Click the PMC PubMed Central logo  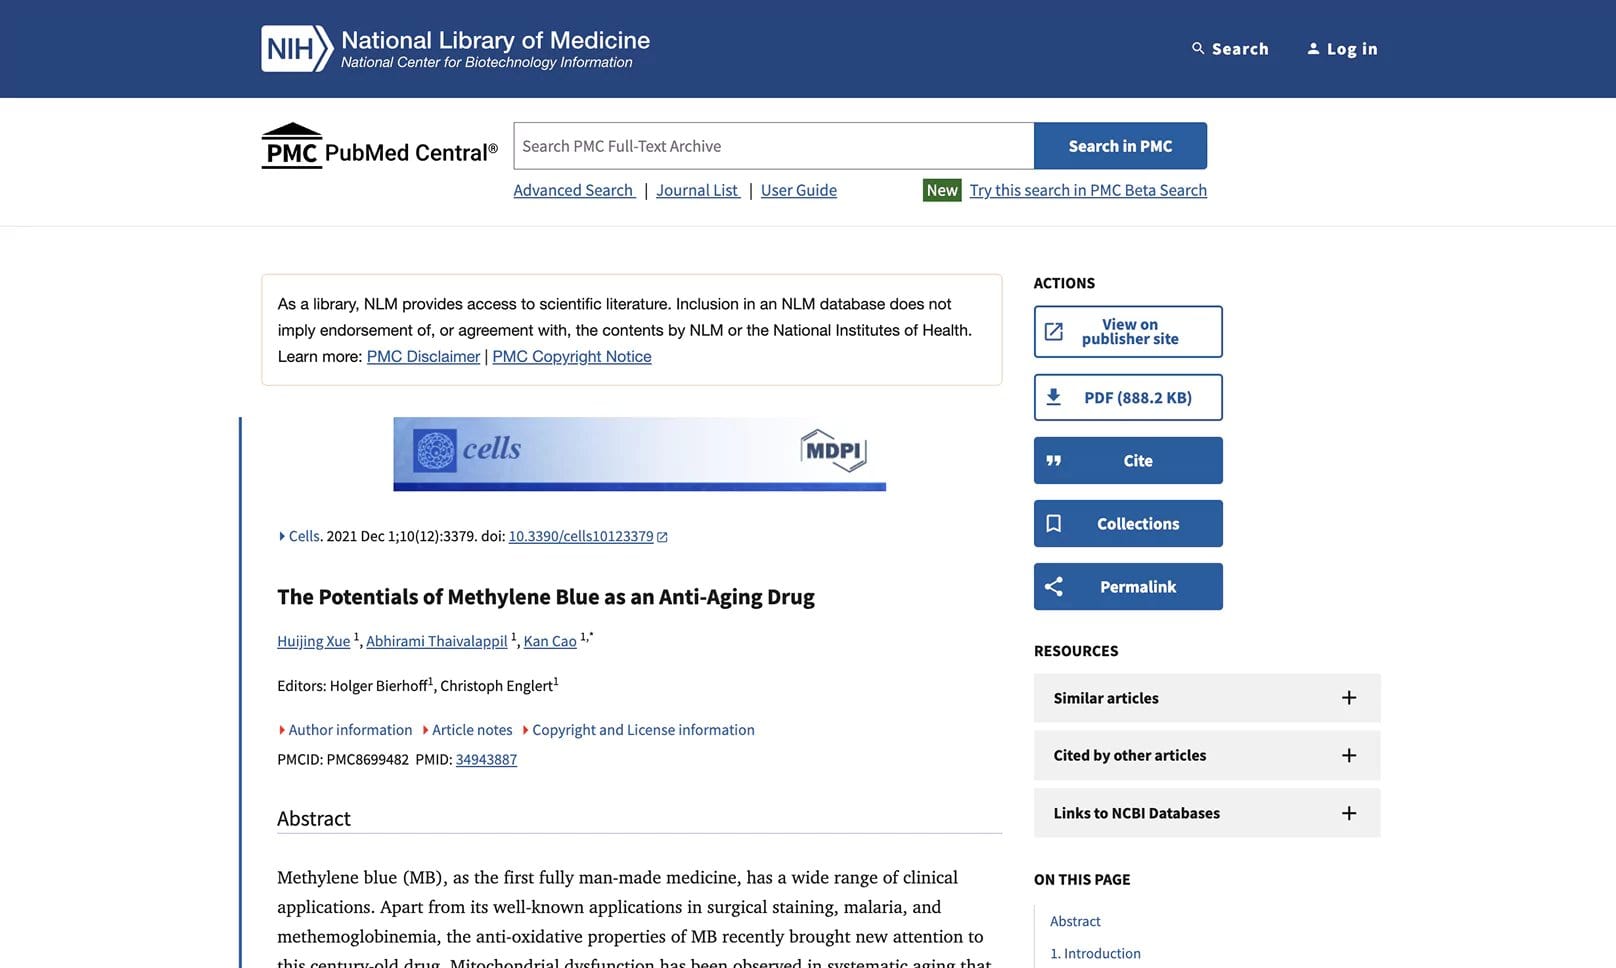click(379, 147)
